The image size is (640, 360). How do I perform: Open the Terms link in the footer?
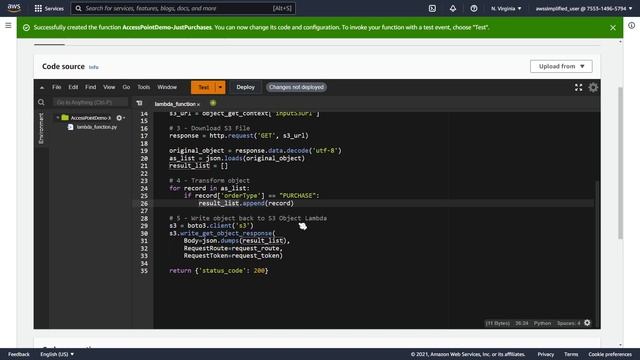tap(571, 354)
